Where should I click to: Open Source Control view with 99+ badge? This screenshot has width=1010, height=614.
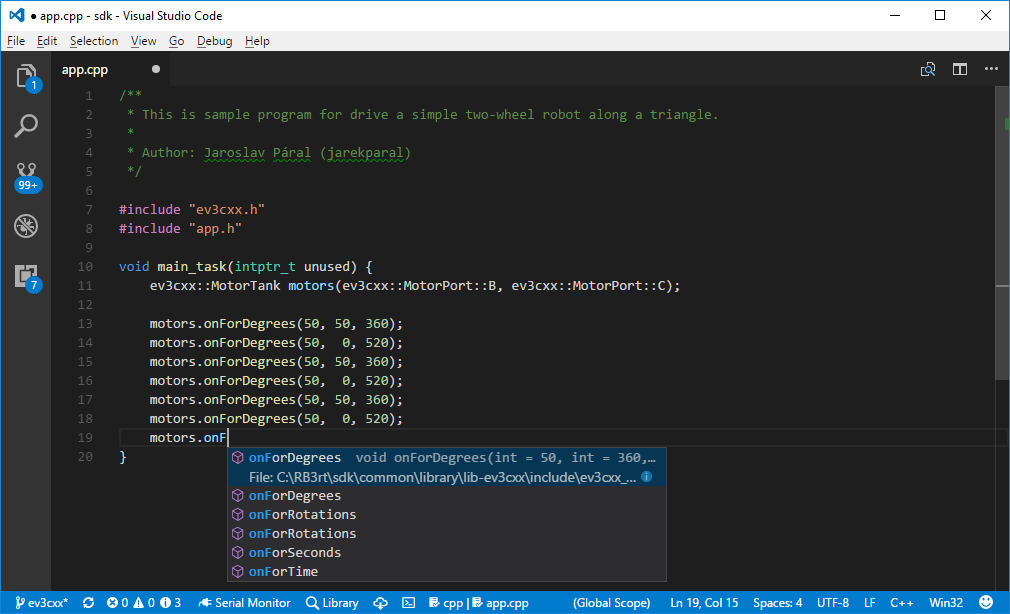pyautogui.click(x=26, y=176)
